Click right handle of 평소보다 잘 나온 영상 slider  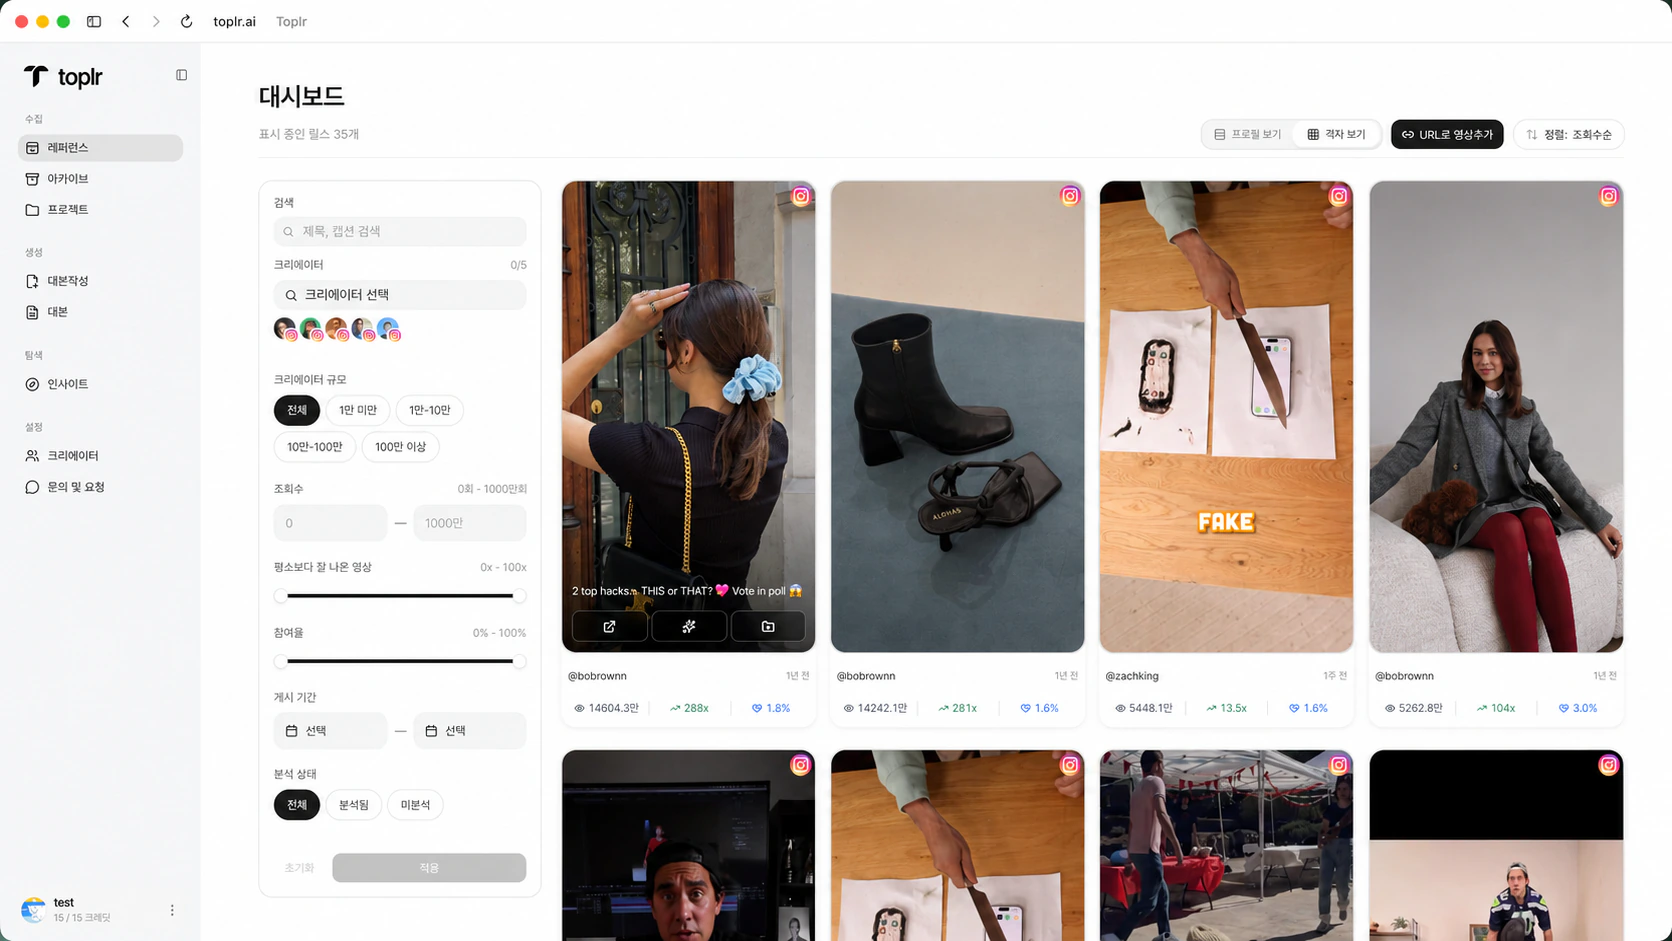[519, 596]
